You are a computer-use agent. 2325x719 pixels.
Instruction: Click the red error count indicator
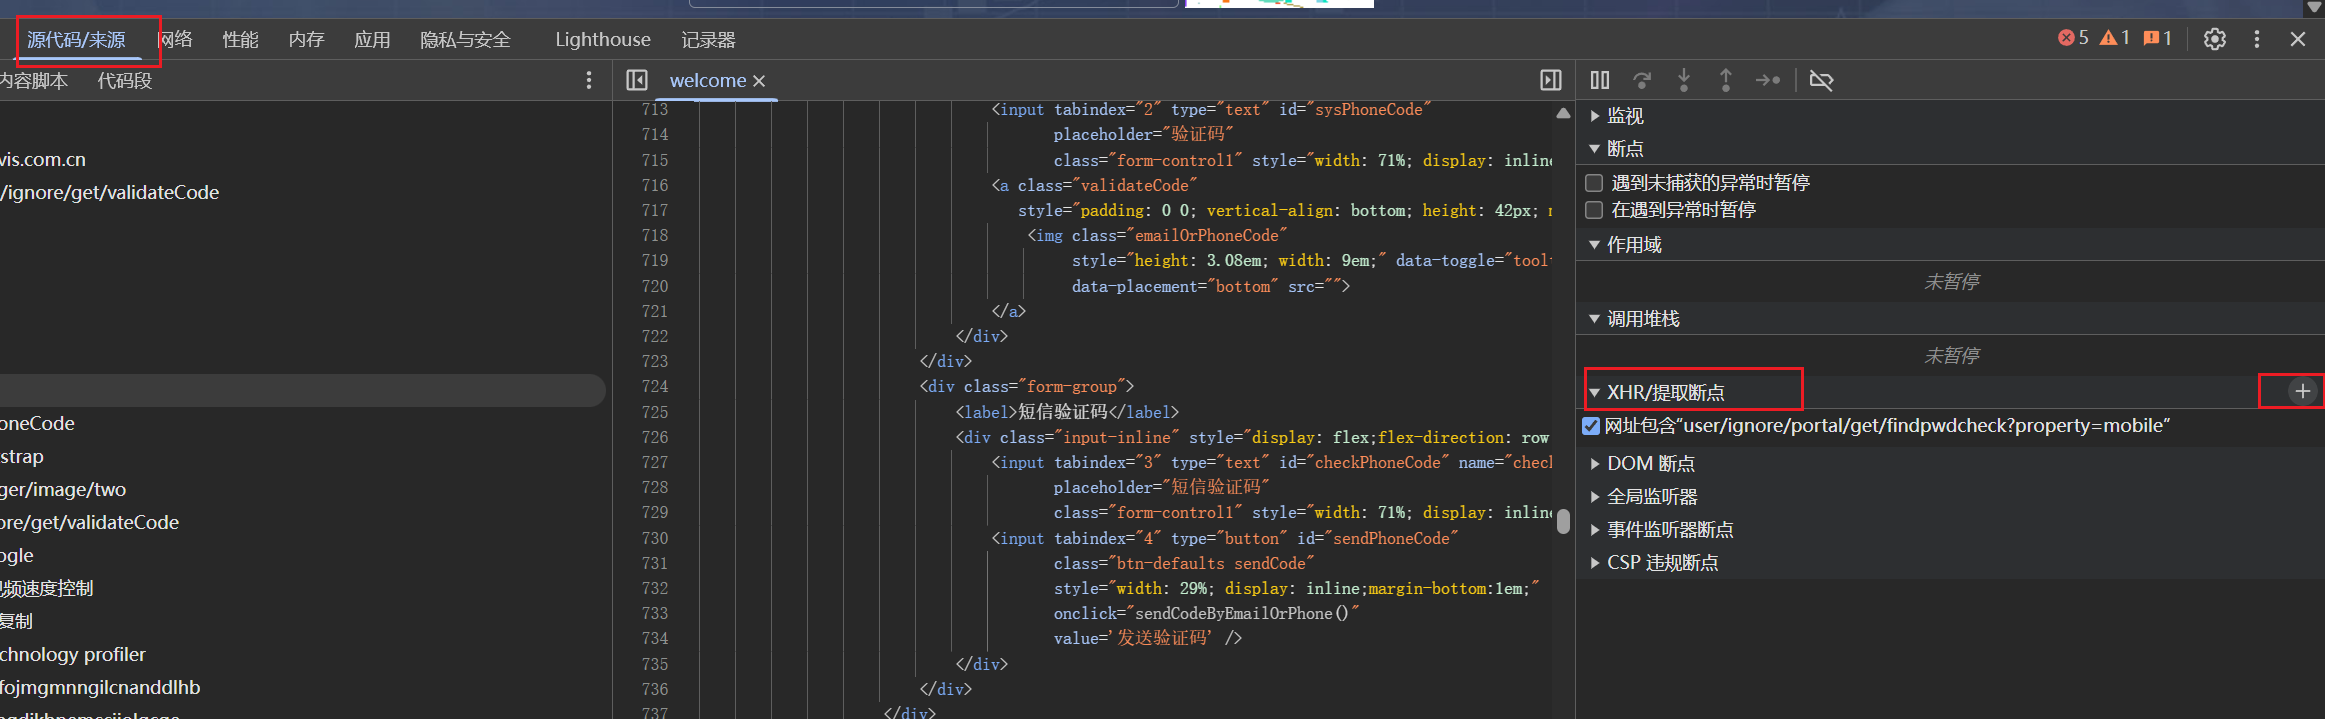coord(2074,38)
